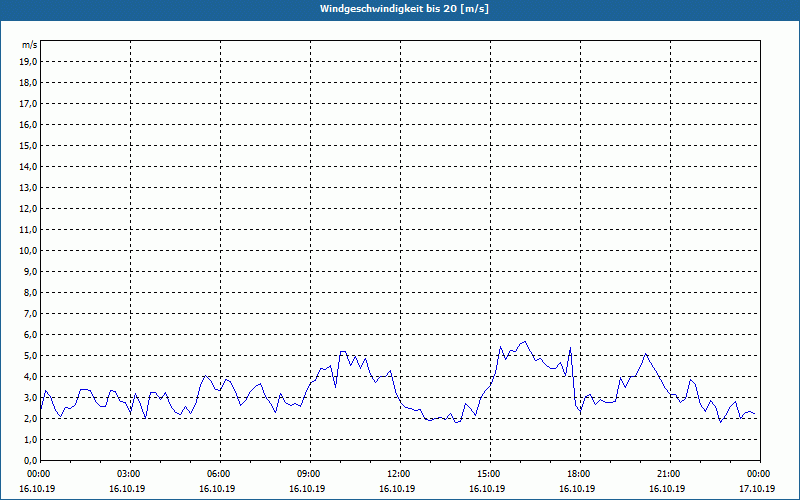Click the m/s unit label
The image size is (800, 500).
click(29, 45)
